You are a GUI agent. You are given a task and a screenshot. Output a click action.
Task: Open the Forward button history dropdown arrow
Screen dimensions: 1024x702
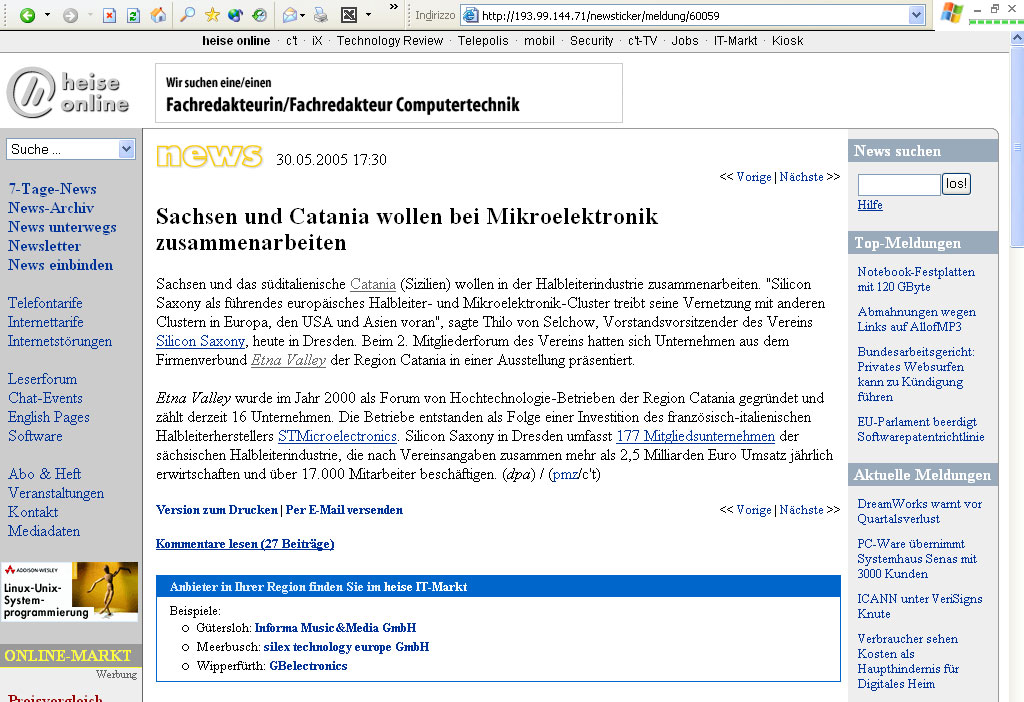[89, 15]
